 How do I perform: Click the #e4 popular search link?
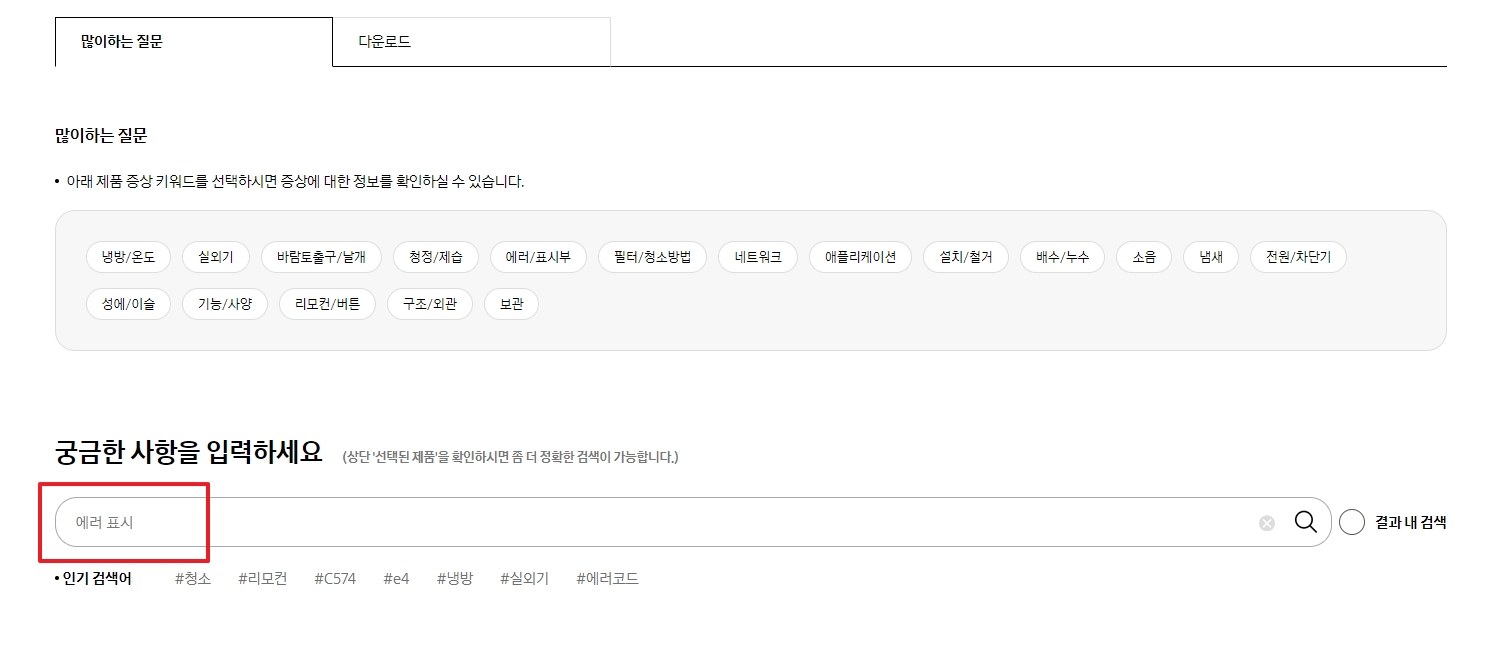click(x=394, y=578)
